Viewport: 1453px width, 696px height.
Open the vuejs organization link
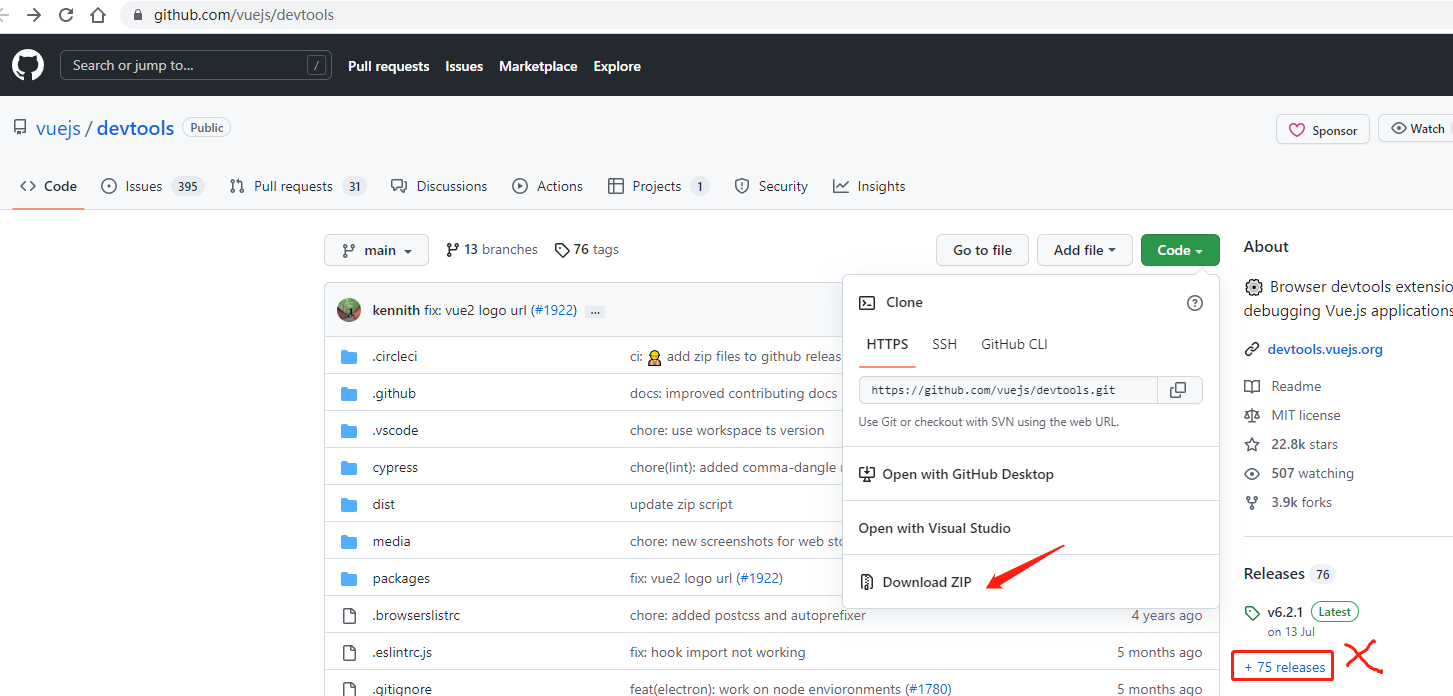[58, 128]
